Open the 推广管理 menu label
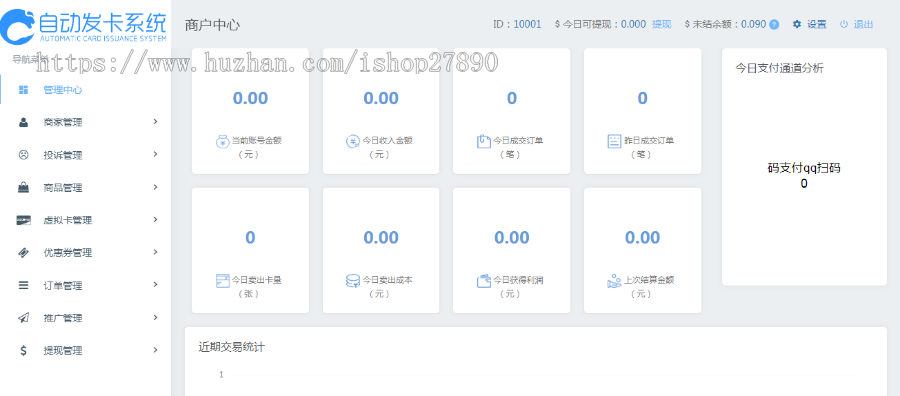Image resolution: width=900 pixels, height=396 pixels. [63, 318]
